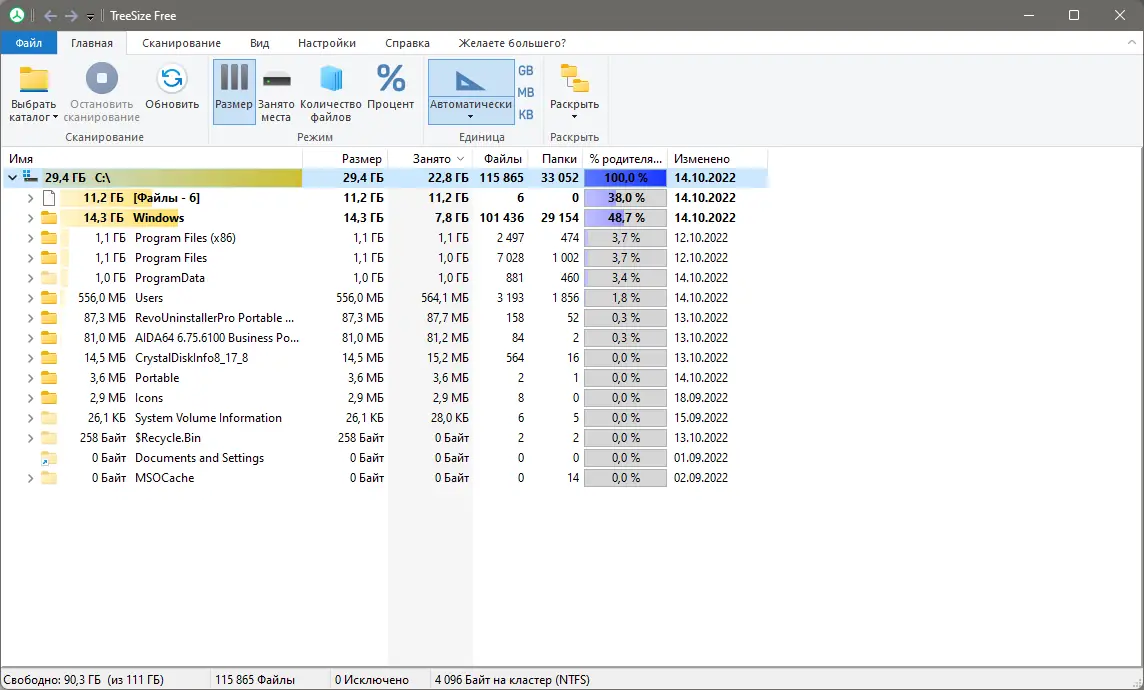
Task: Click the C:\ drive icon
Action: click(x=30, y=177)
